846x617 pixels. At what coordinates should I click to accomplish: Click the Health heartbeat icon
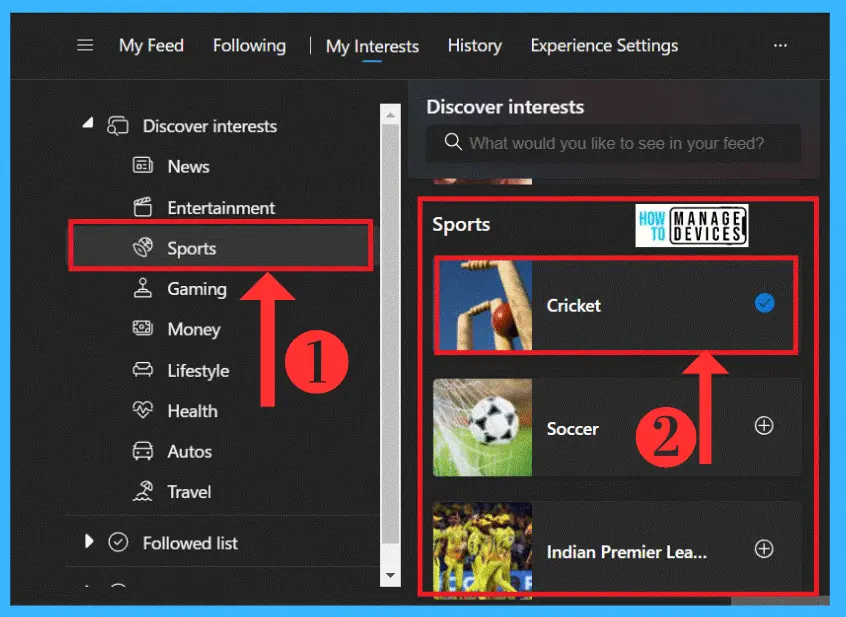(143, 410)
